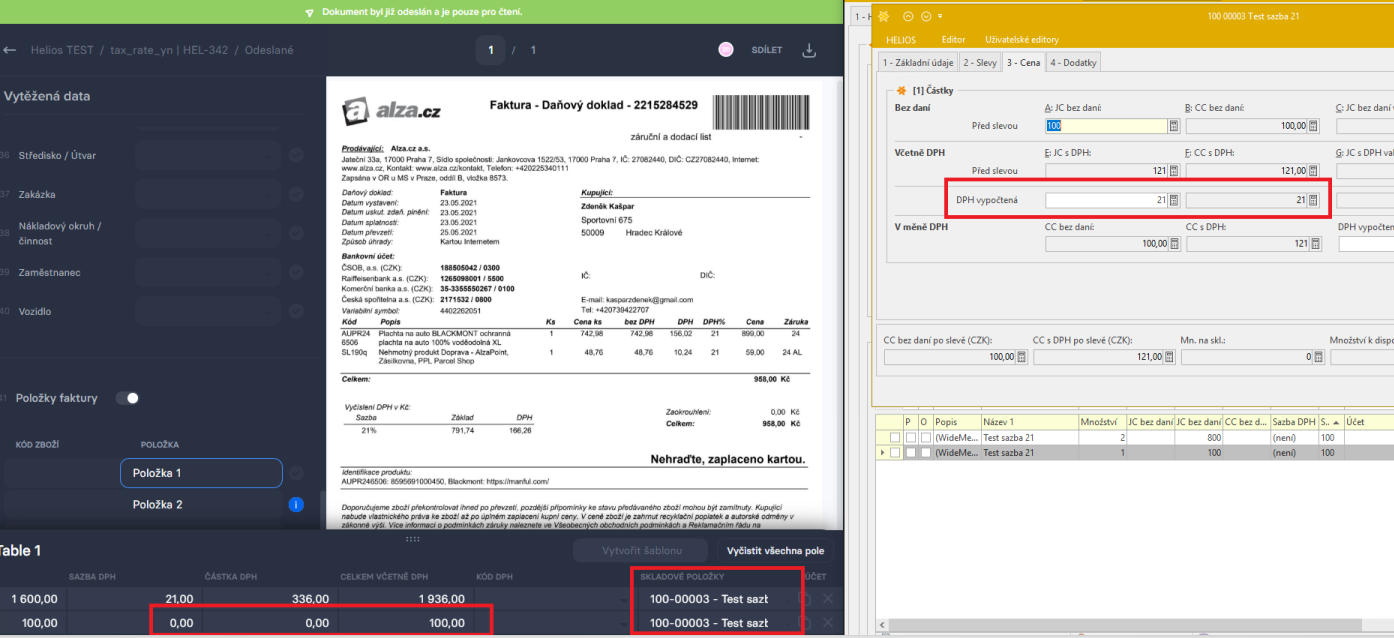The height and width of the screenshot is (638, 1394).
Task: Click the check icon beside Položka 1
Action: [x=296, y=473]
